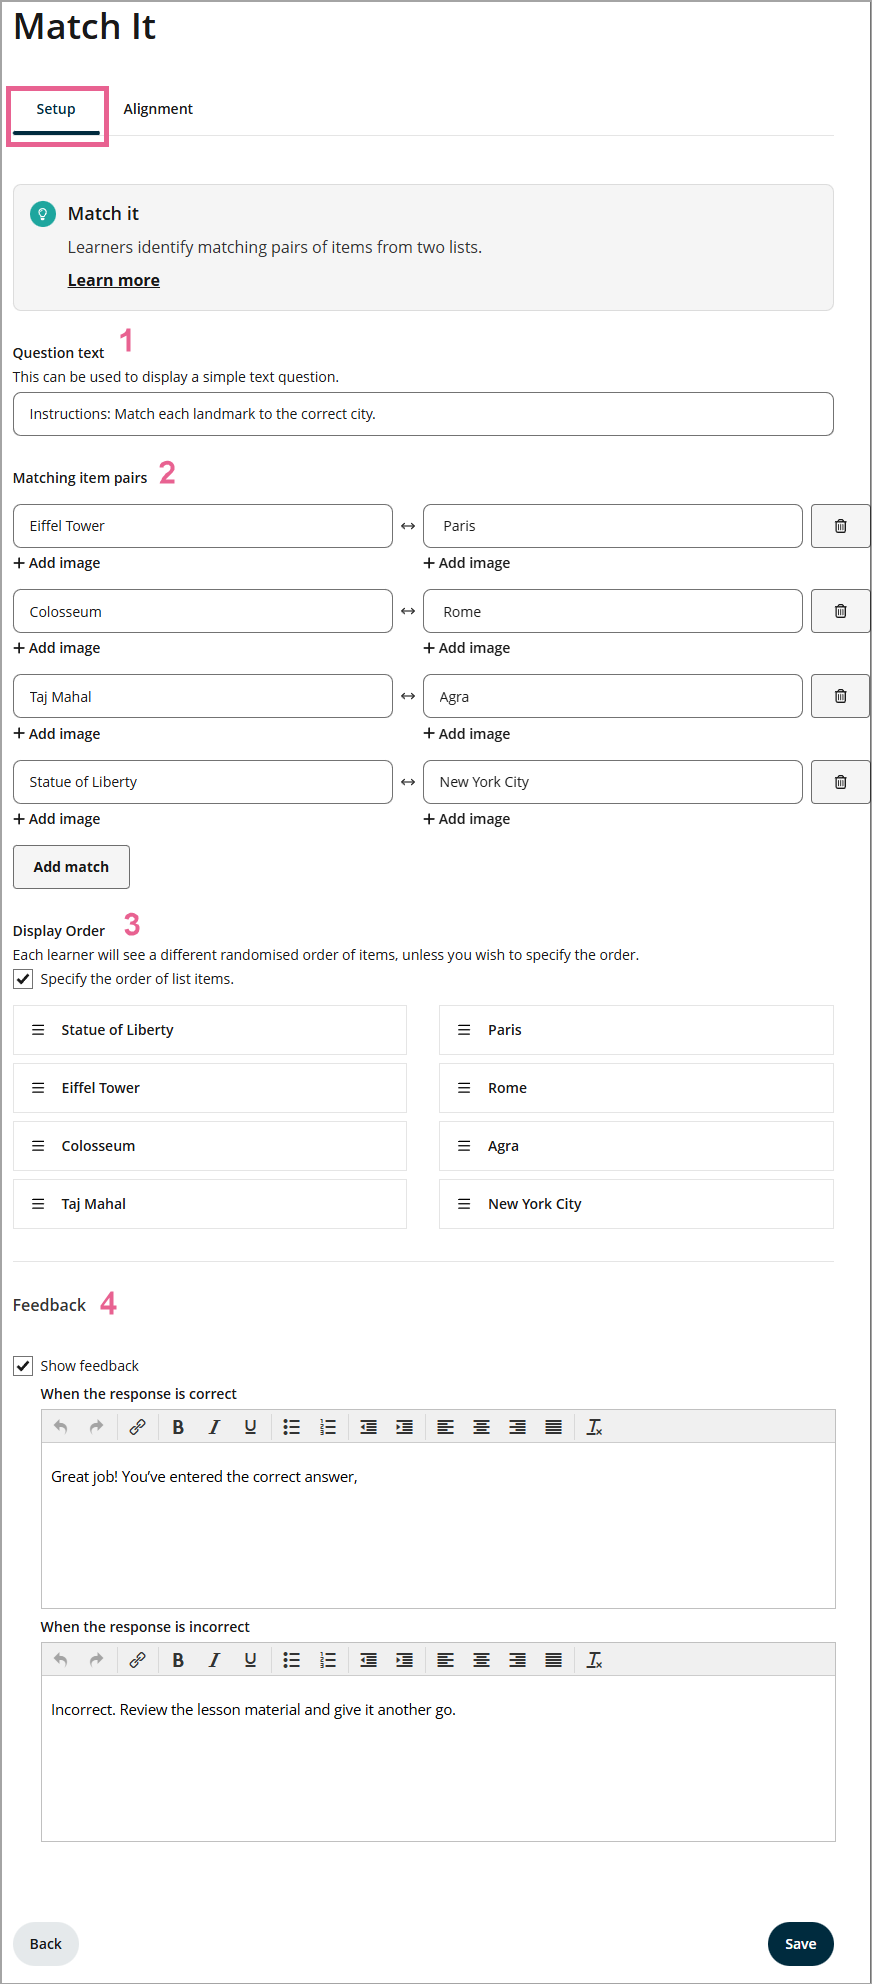This screenshot has width=872, height=1984.
Task: Save the Match It question
Action: (800, 1944)
